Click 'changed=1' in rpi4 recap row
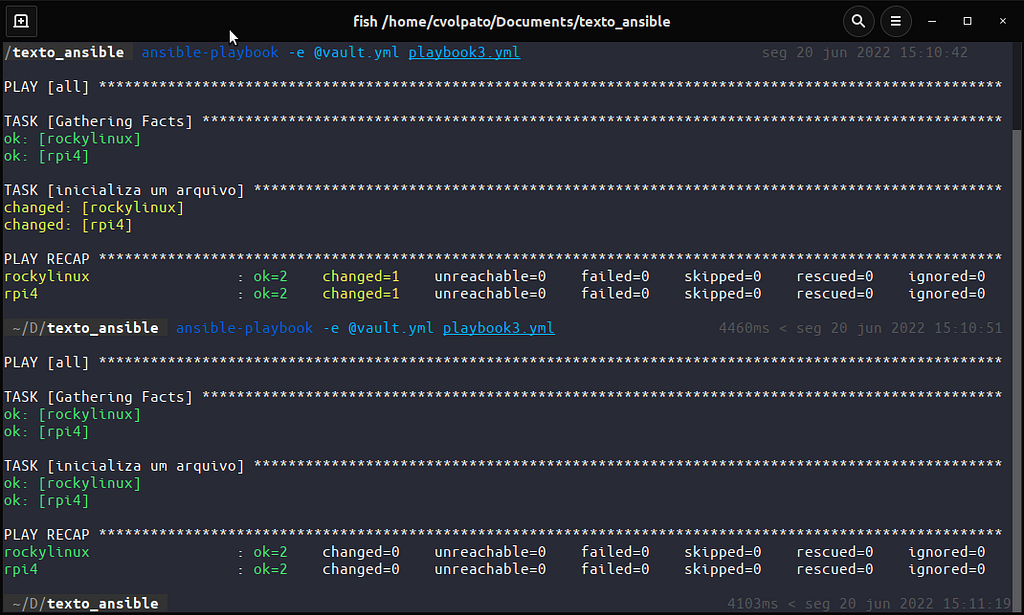The width and height of the screenshot is (1024, 615). (360, 293)
